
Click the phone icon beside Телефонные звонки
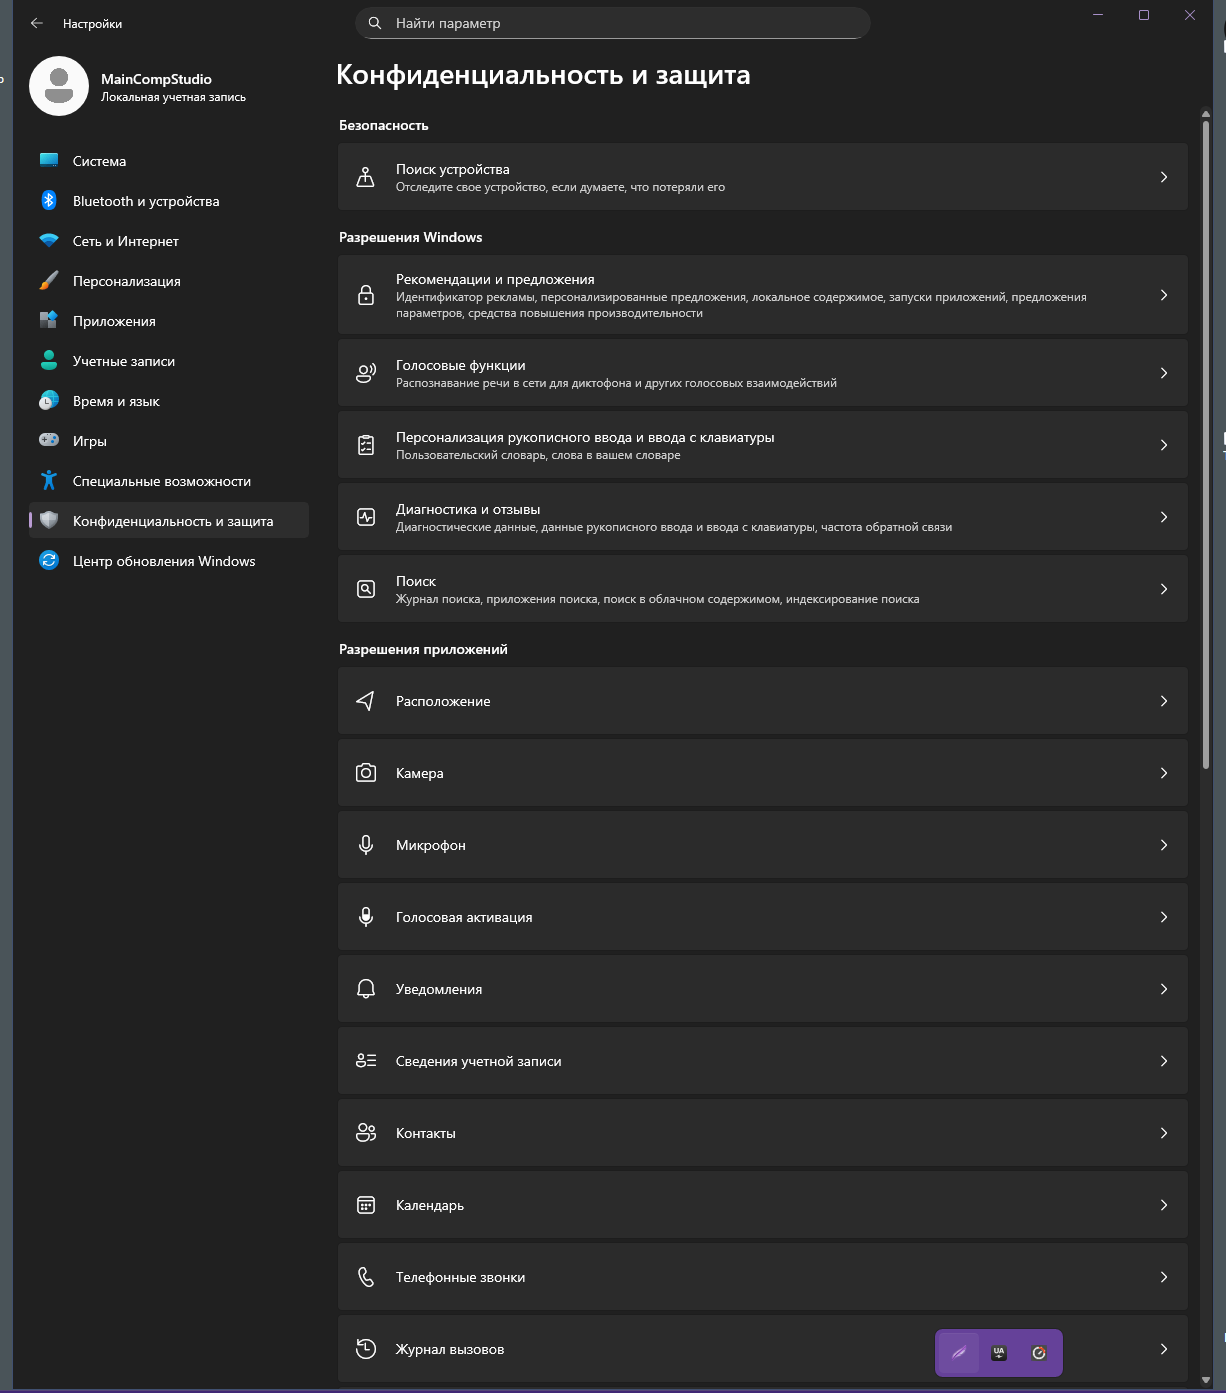[x=366, y=1277]
